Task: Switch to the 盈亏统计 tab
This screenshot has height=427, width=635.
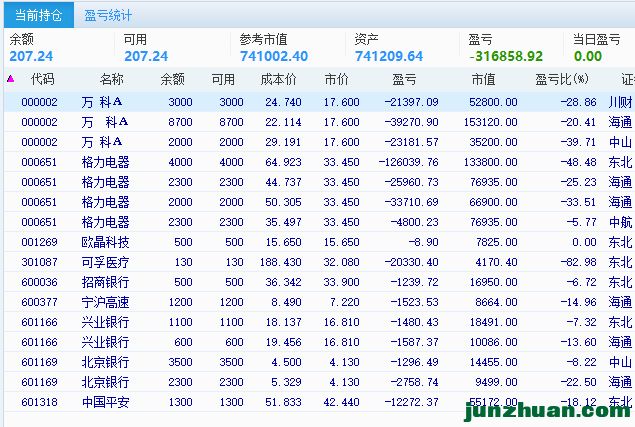Action: tap(108, 16)
